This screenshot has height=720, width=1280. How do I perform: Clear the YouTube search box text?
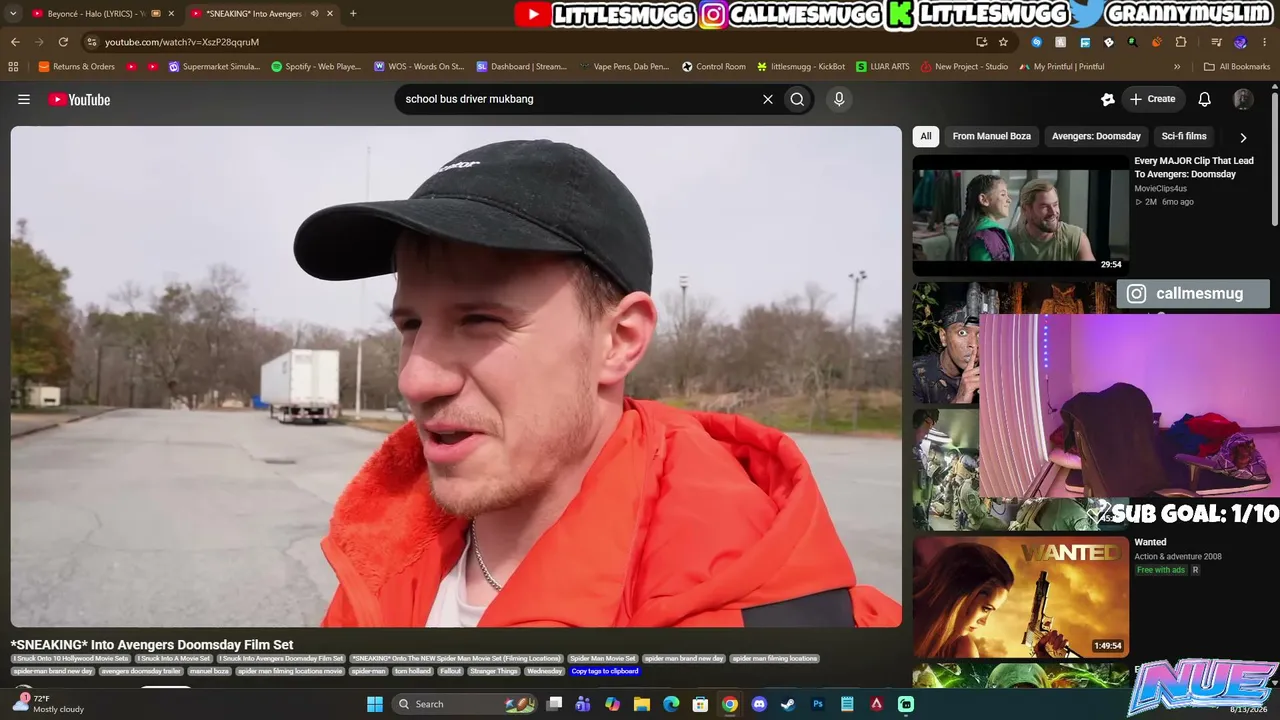click(x=768, y=99)
